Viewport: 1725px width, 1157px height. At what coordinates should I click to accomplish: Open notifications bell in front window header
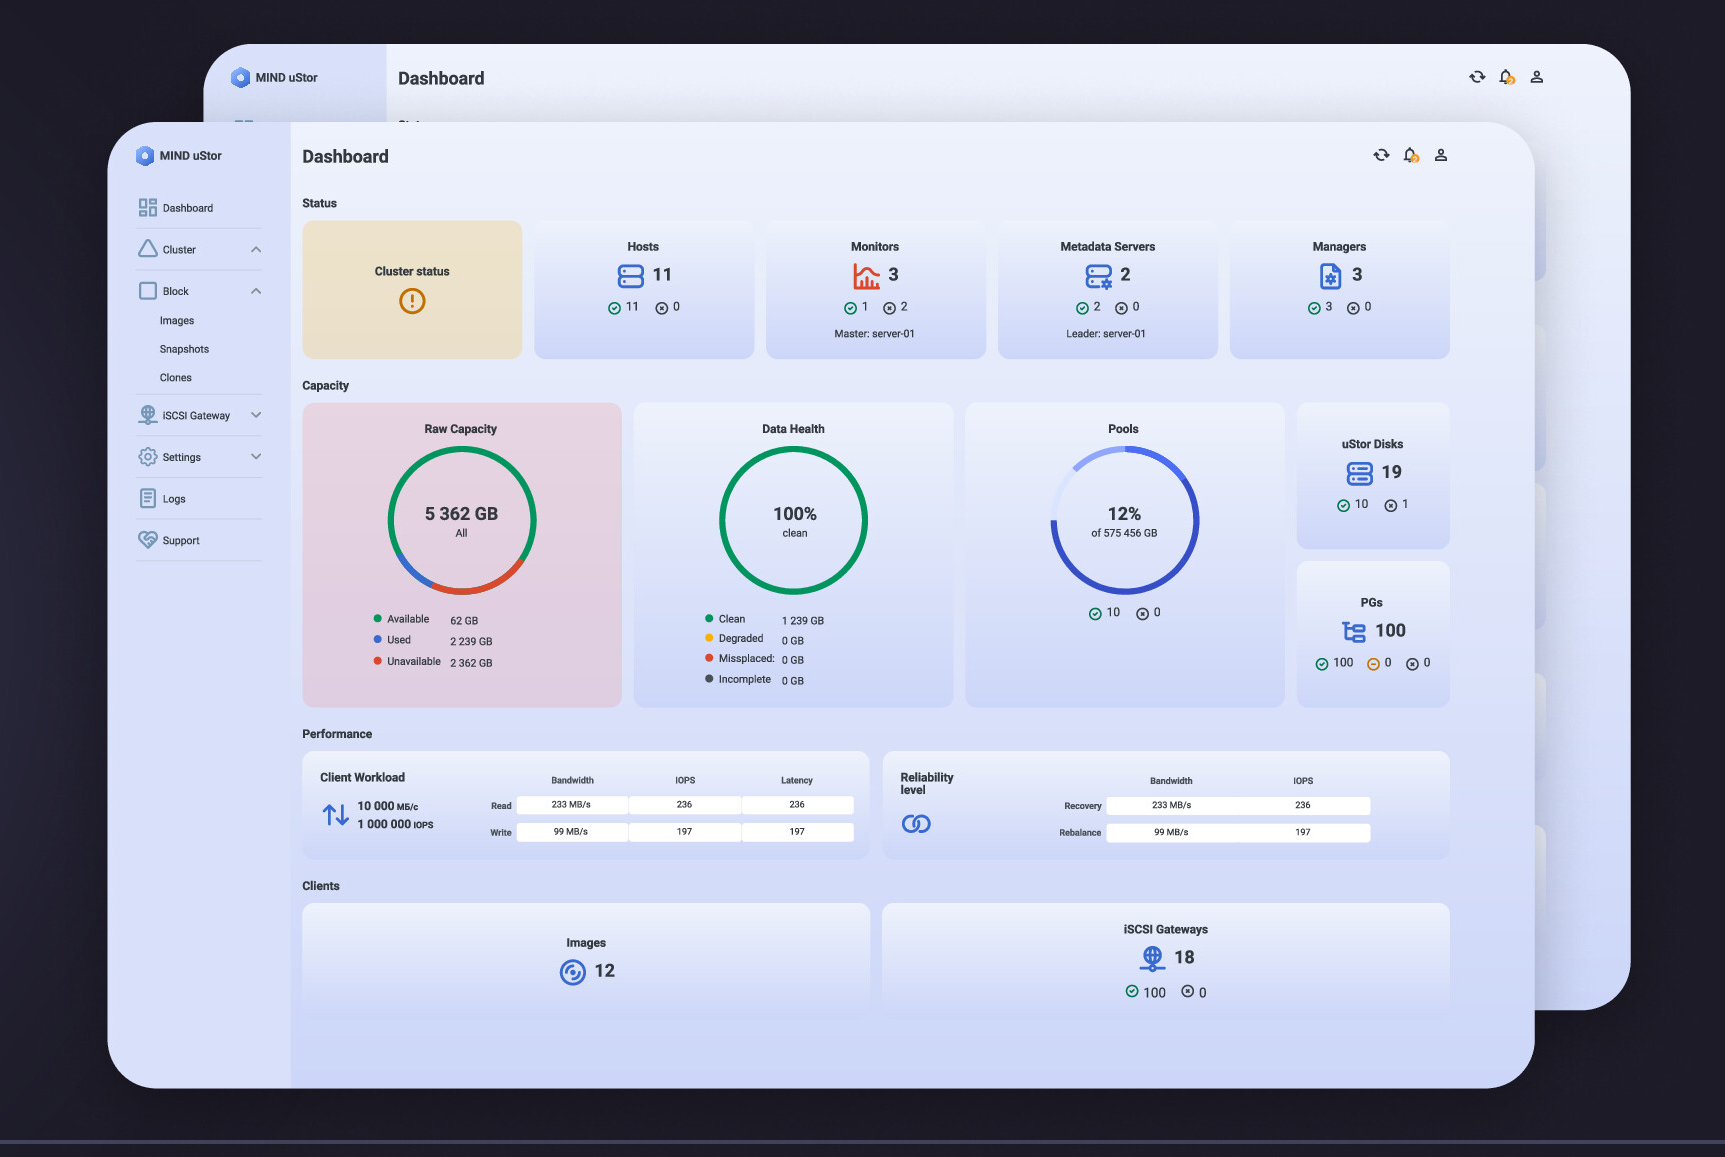click(x=1411, y=155)
